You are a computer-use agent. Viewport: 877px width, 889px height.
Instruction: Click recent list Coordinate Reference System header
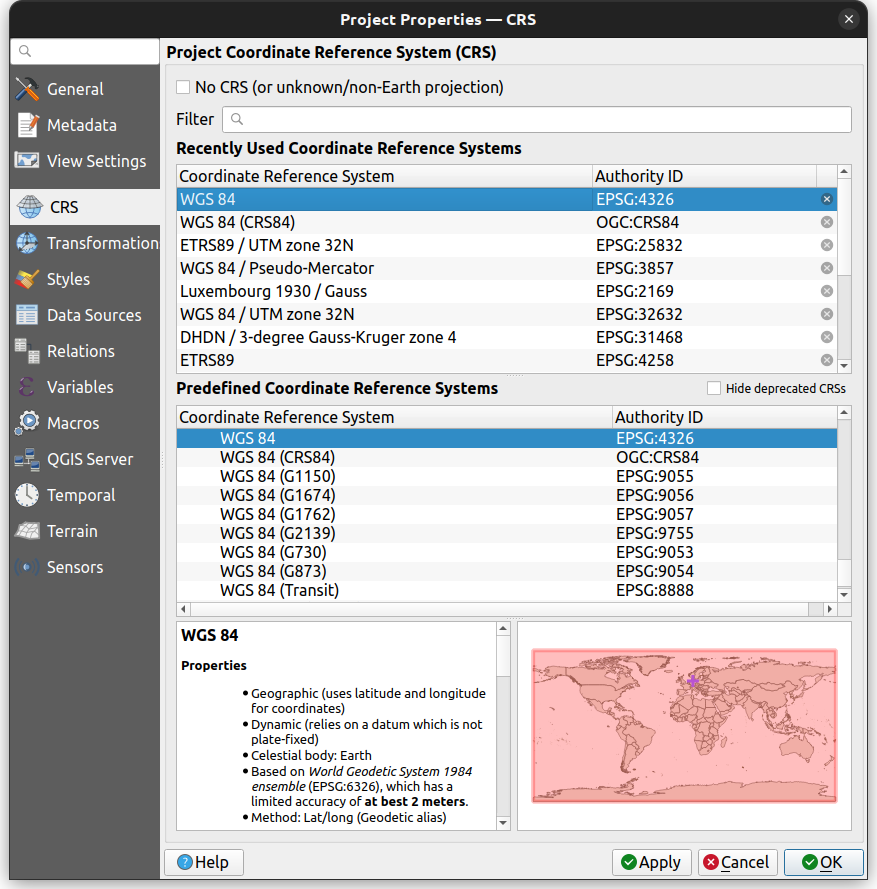tap(384, 176)
